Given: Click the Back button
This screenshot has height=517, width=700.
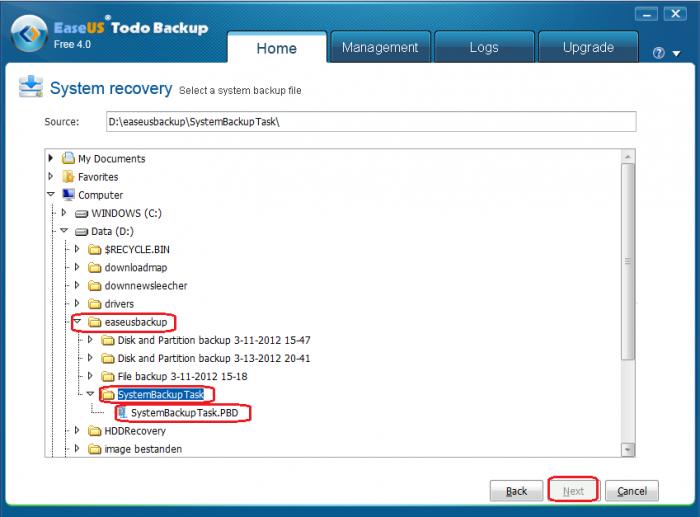Looking at the screenshot, I should tap(517, 491).
